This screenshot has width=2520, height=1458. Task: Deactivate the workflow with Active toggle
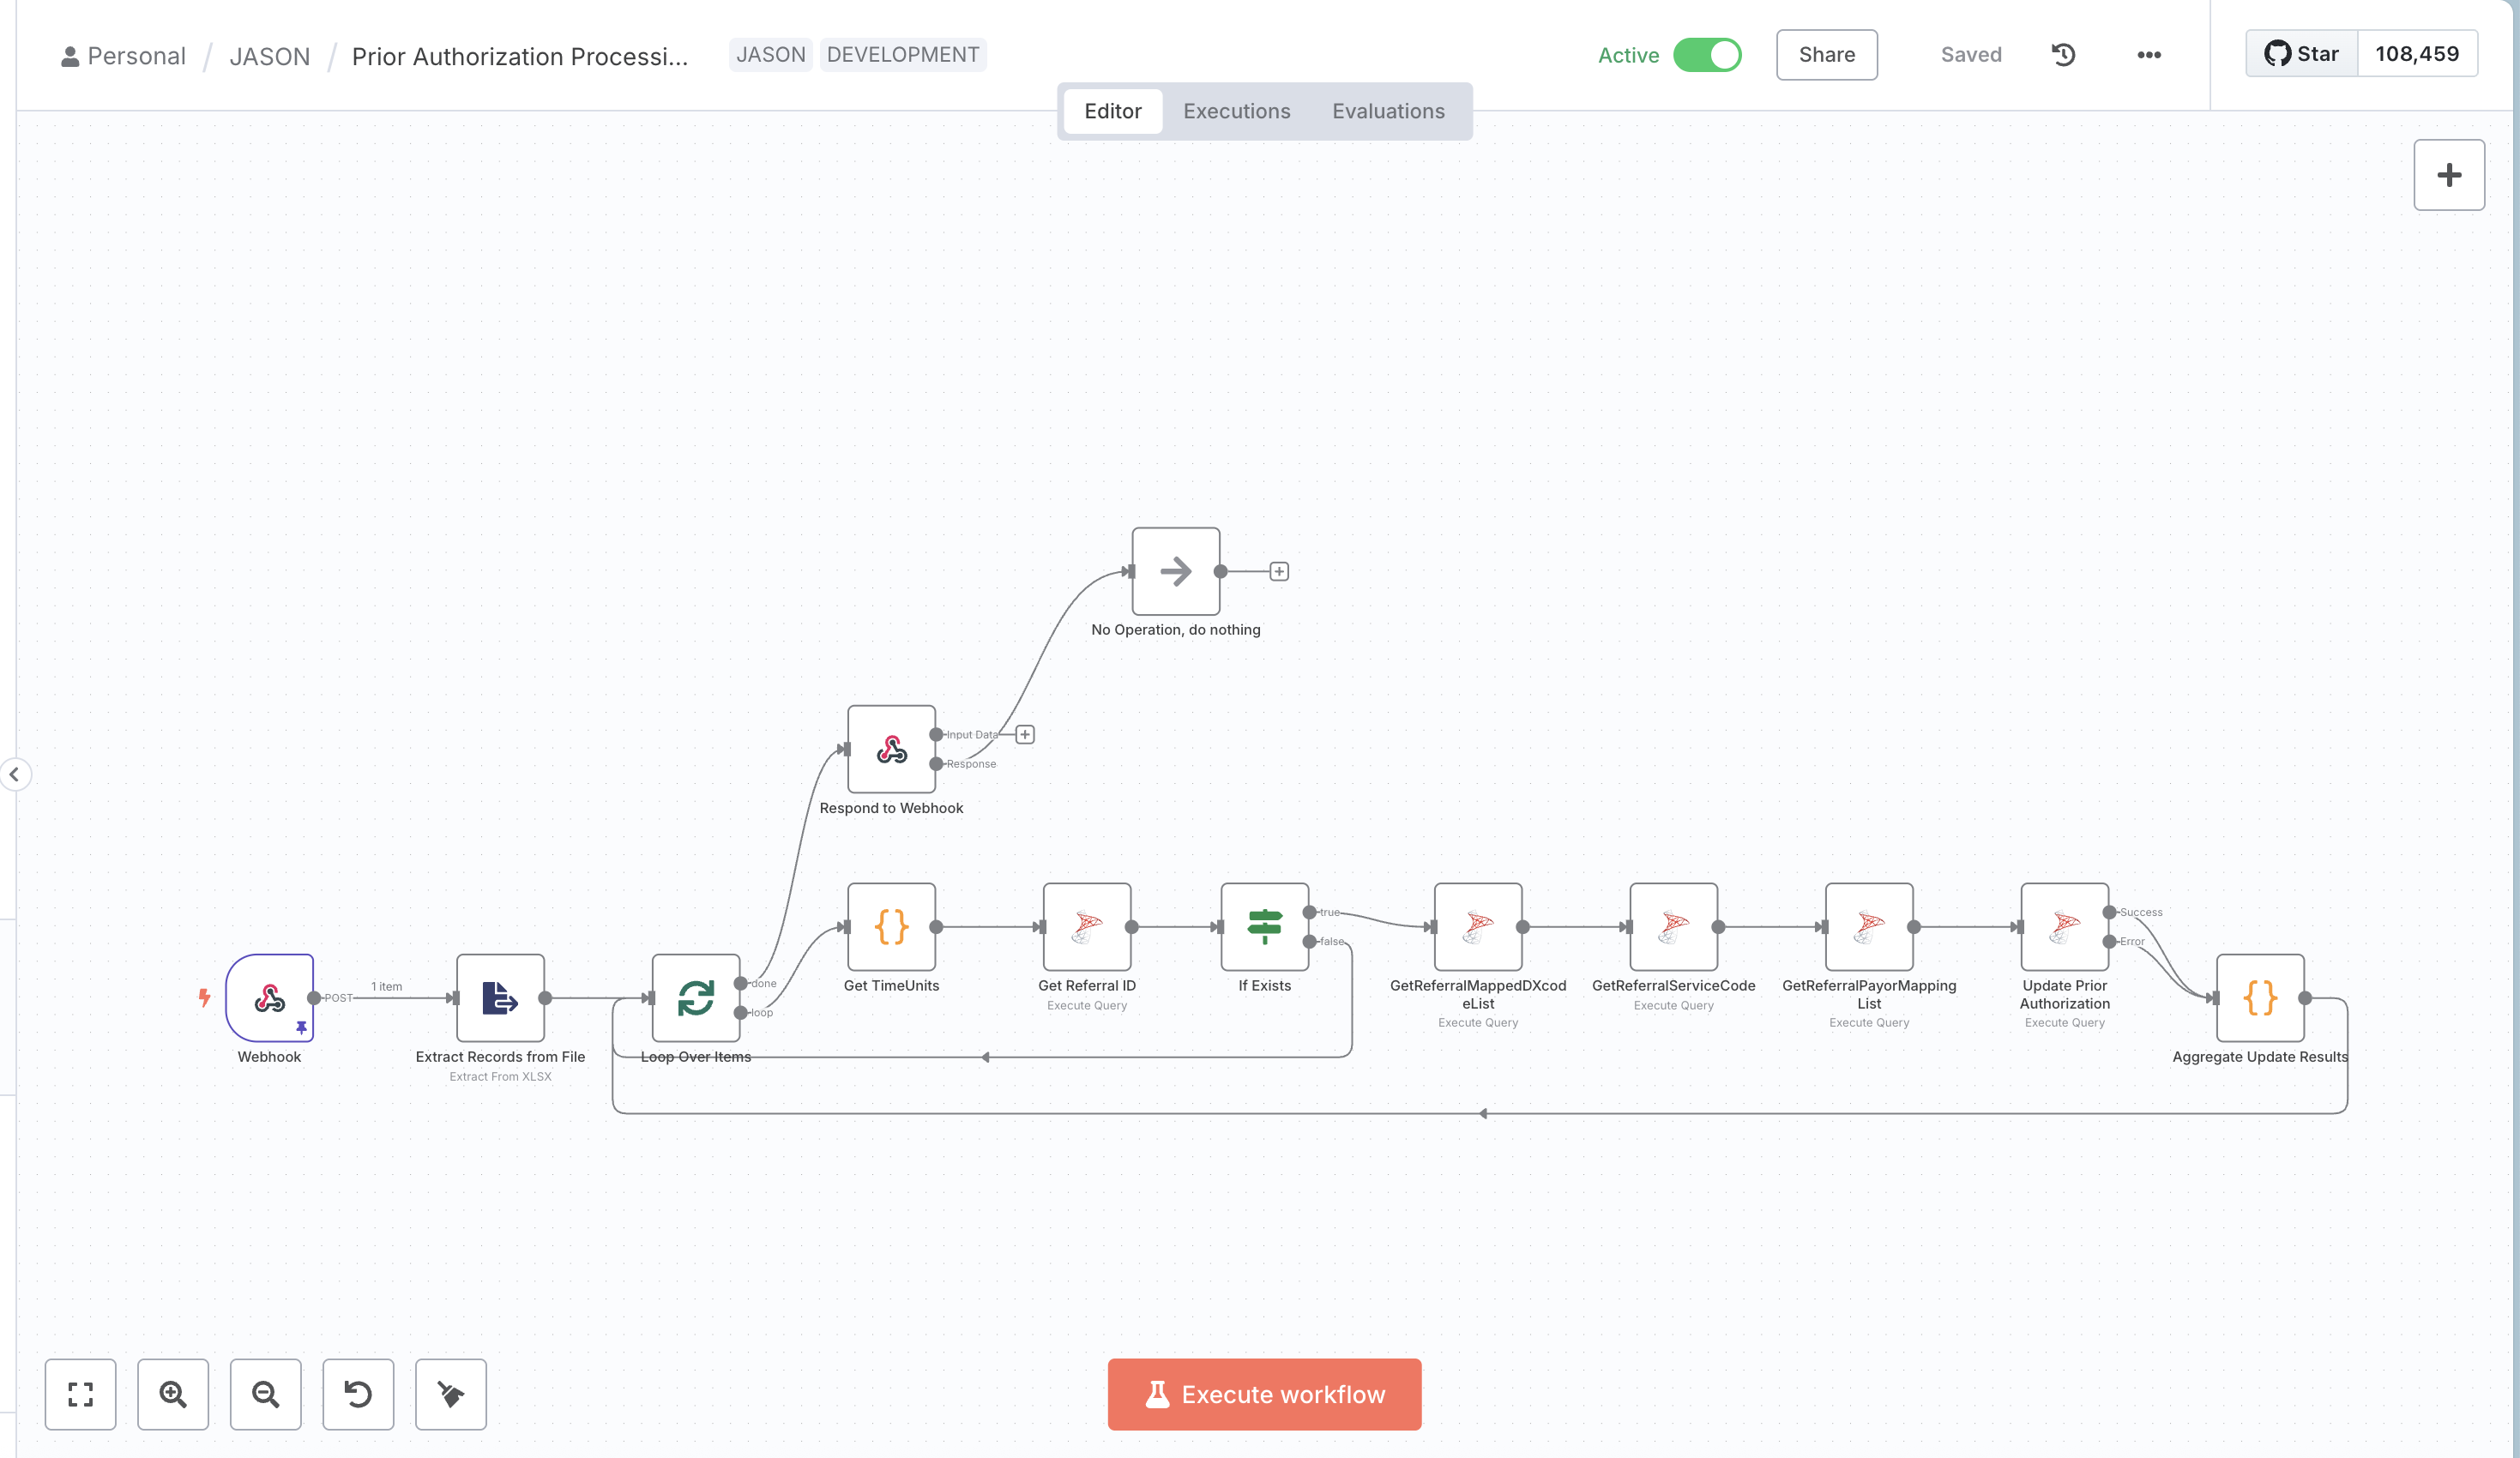click(x=1709, y=55)
